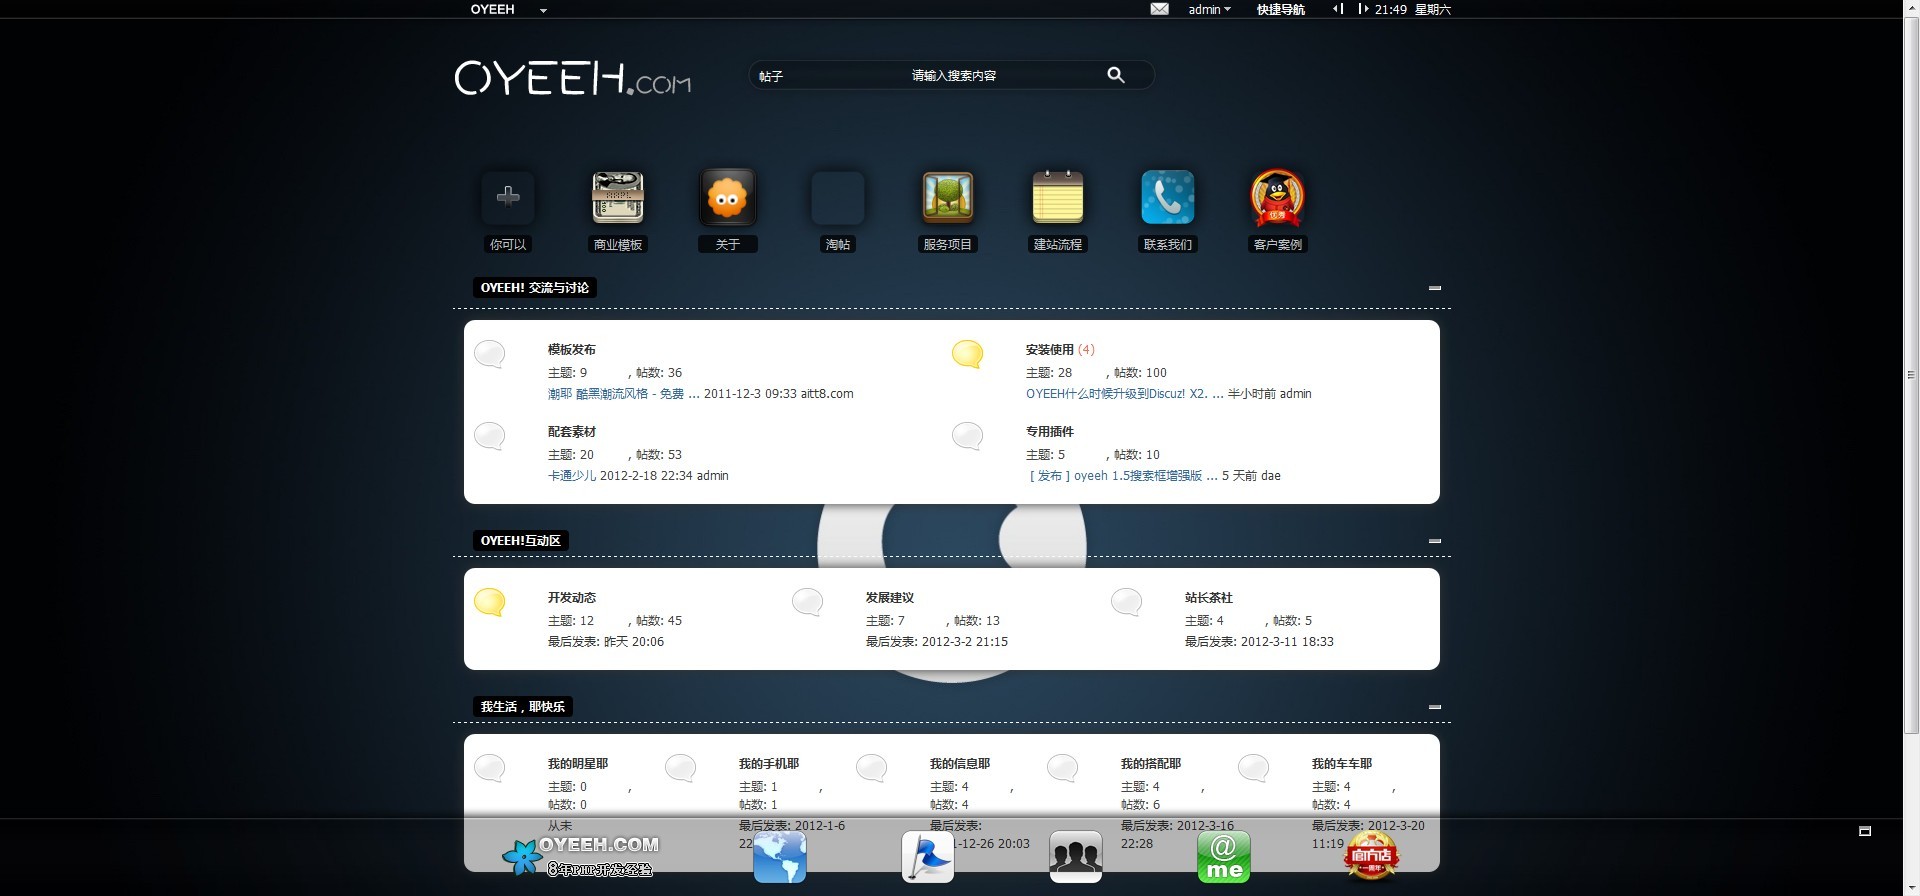This screenshot has height=896, width=1920.
Task: Click the right skip arrow in top bar
Action: click(1362, 9)
